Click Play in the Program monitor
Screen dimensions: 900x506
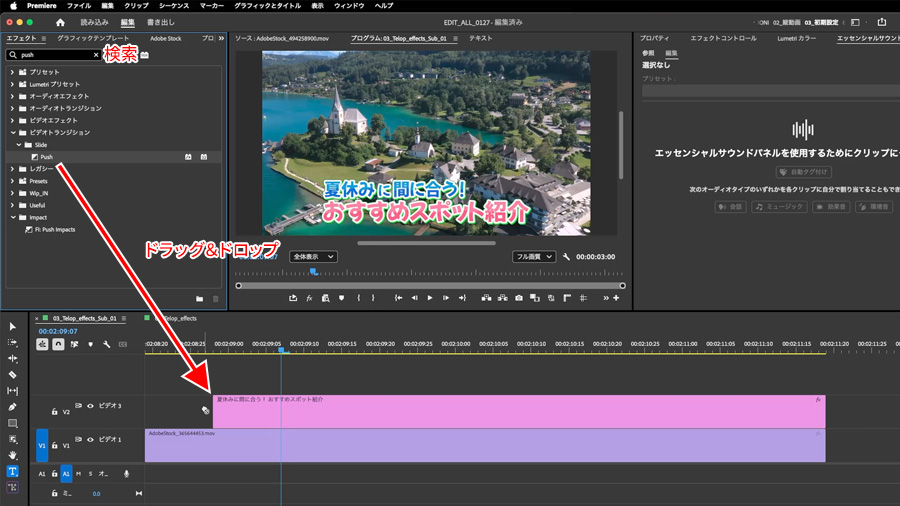(430, 298)
